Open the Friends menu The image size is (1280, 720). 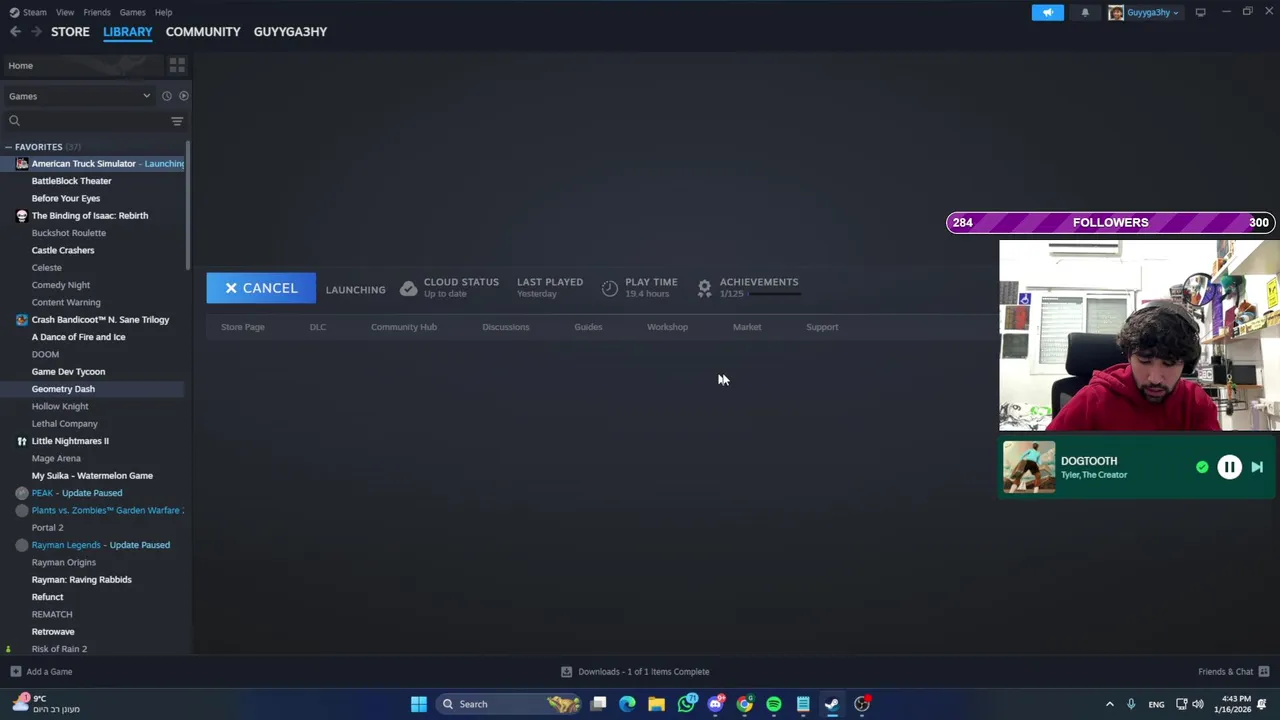point(97,12)
